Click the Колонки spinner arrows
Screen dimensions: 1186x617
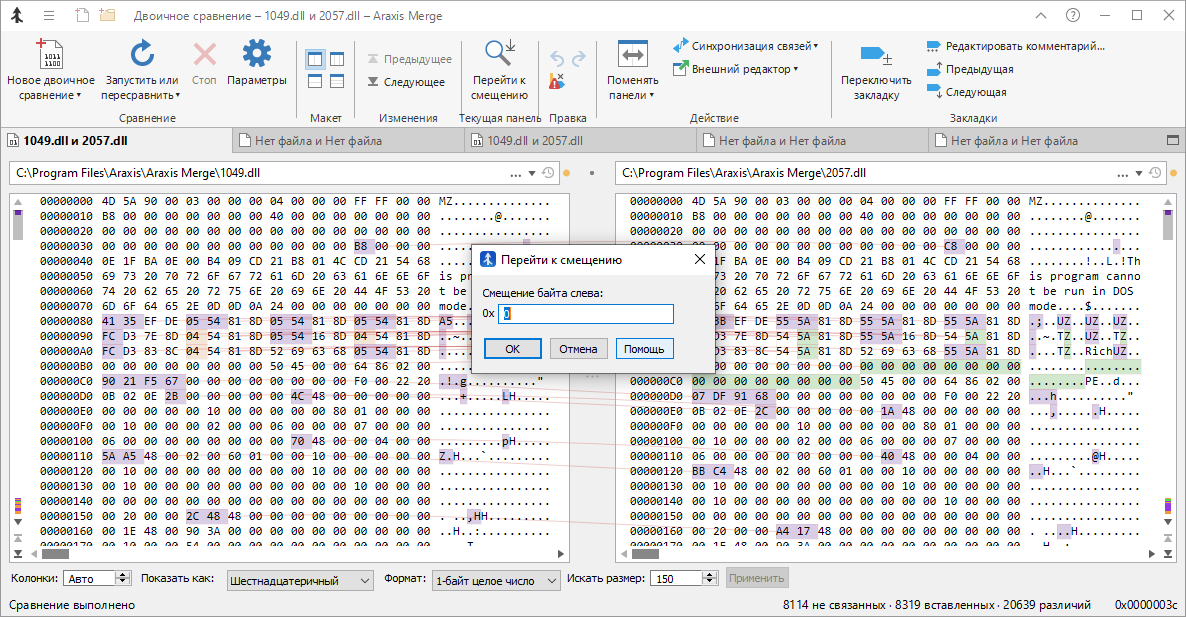pos(123,578)
